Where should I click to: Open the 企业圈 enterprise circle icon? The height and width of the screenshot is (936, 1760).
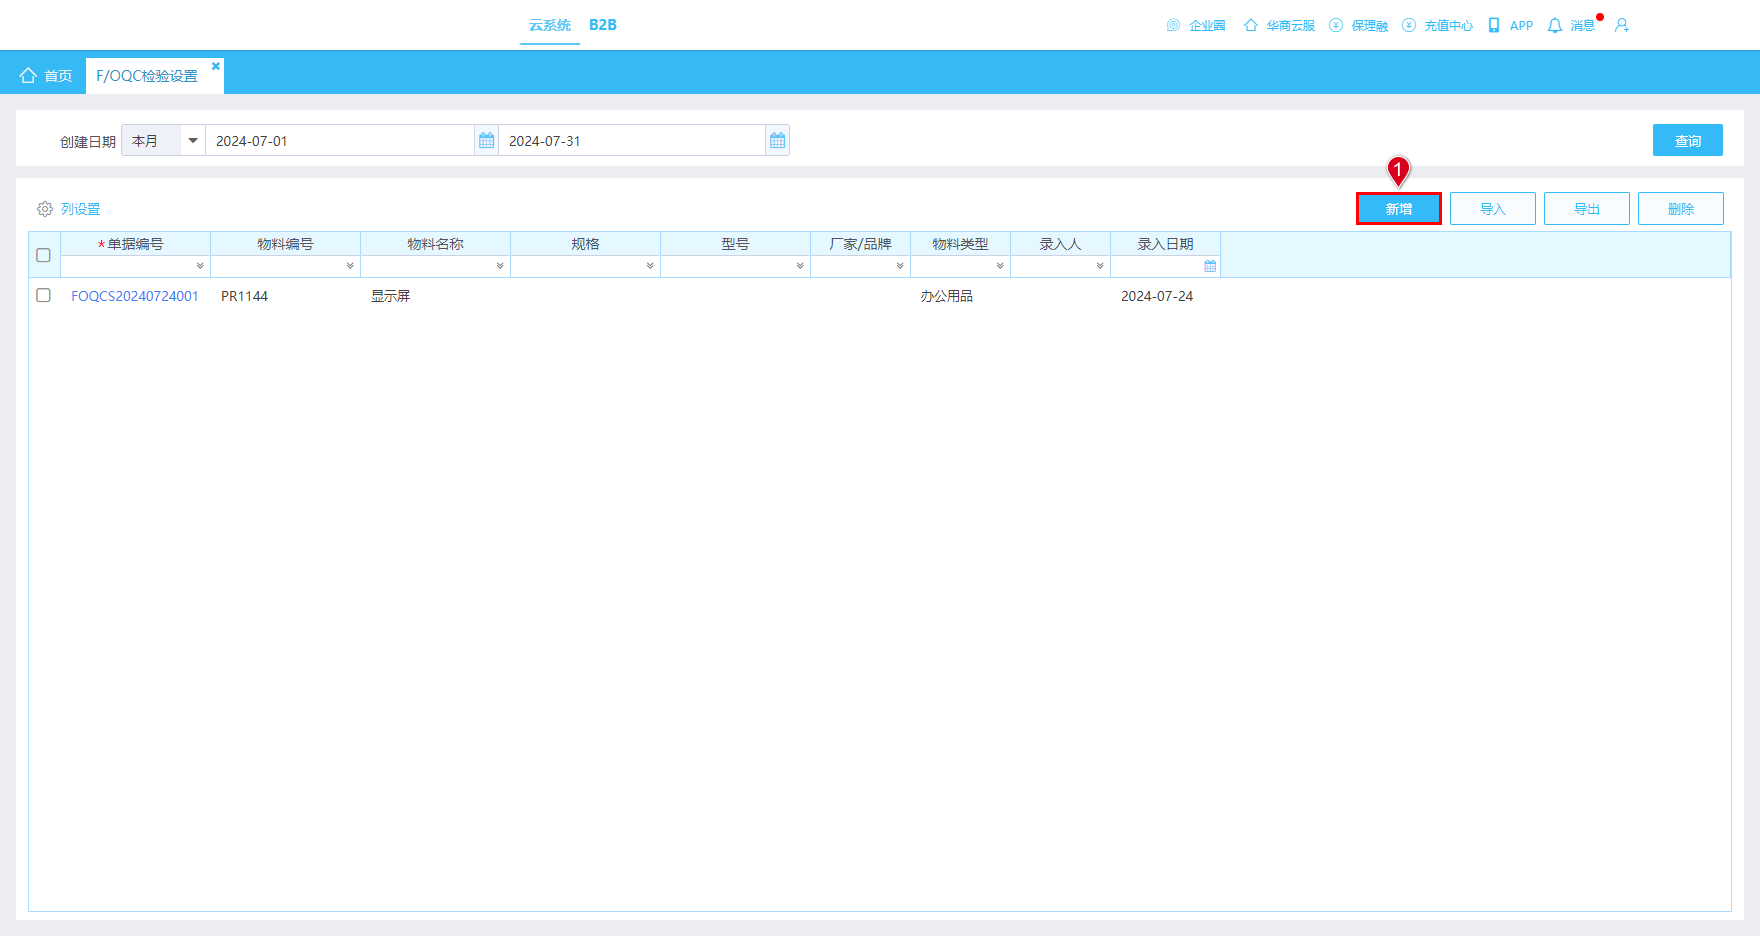click(x=1173, y=25)
